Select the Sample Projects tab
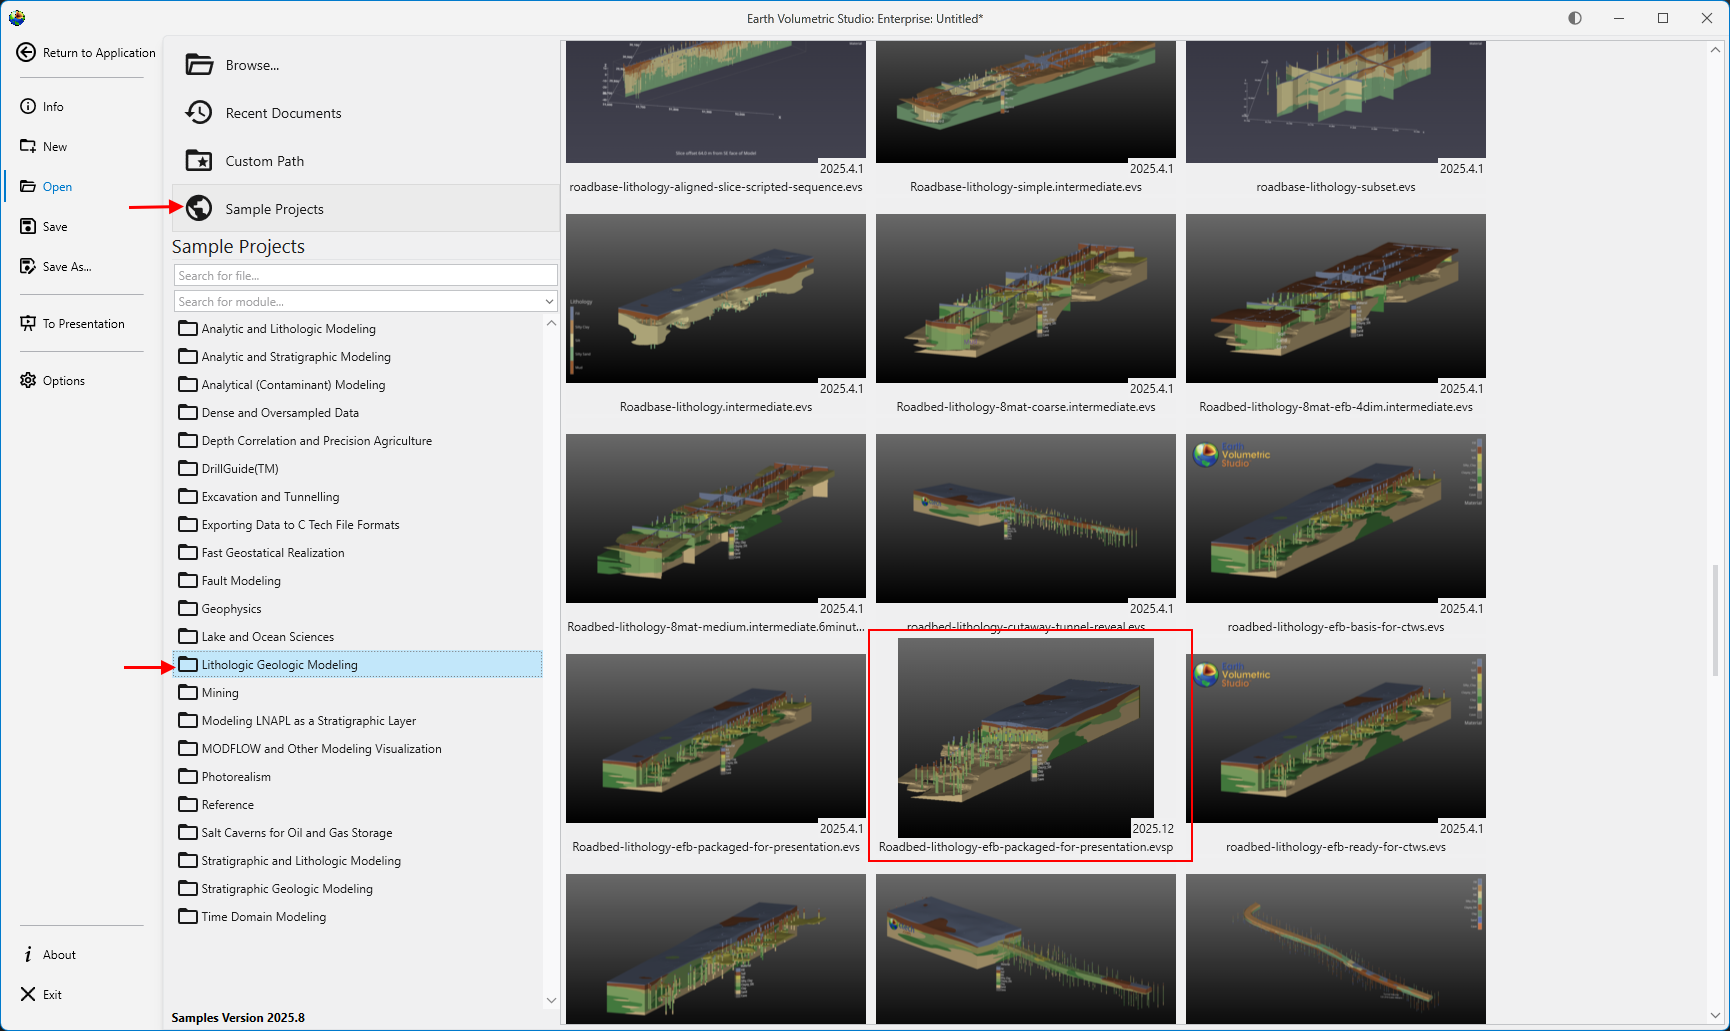Image resolution: width=1730 pixels, height=1031 pixels. click(x=274, y=209)
